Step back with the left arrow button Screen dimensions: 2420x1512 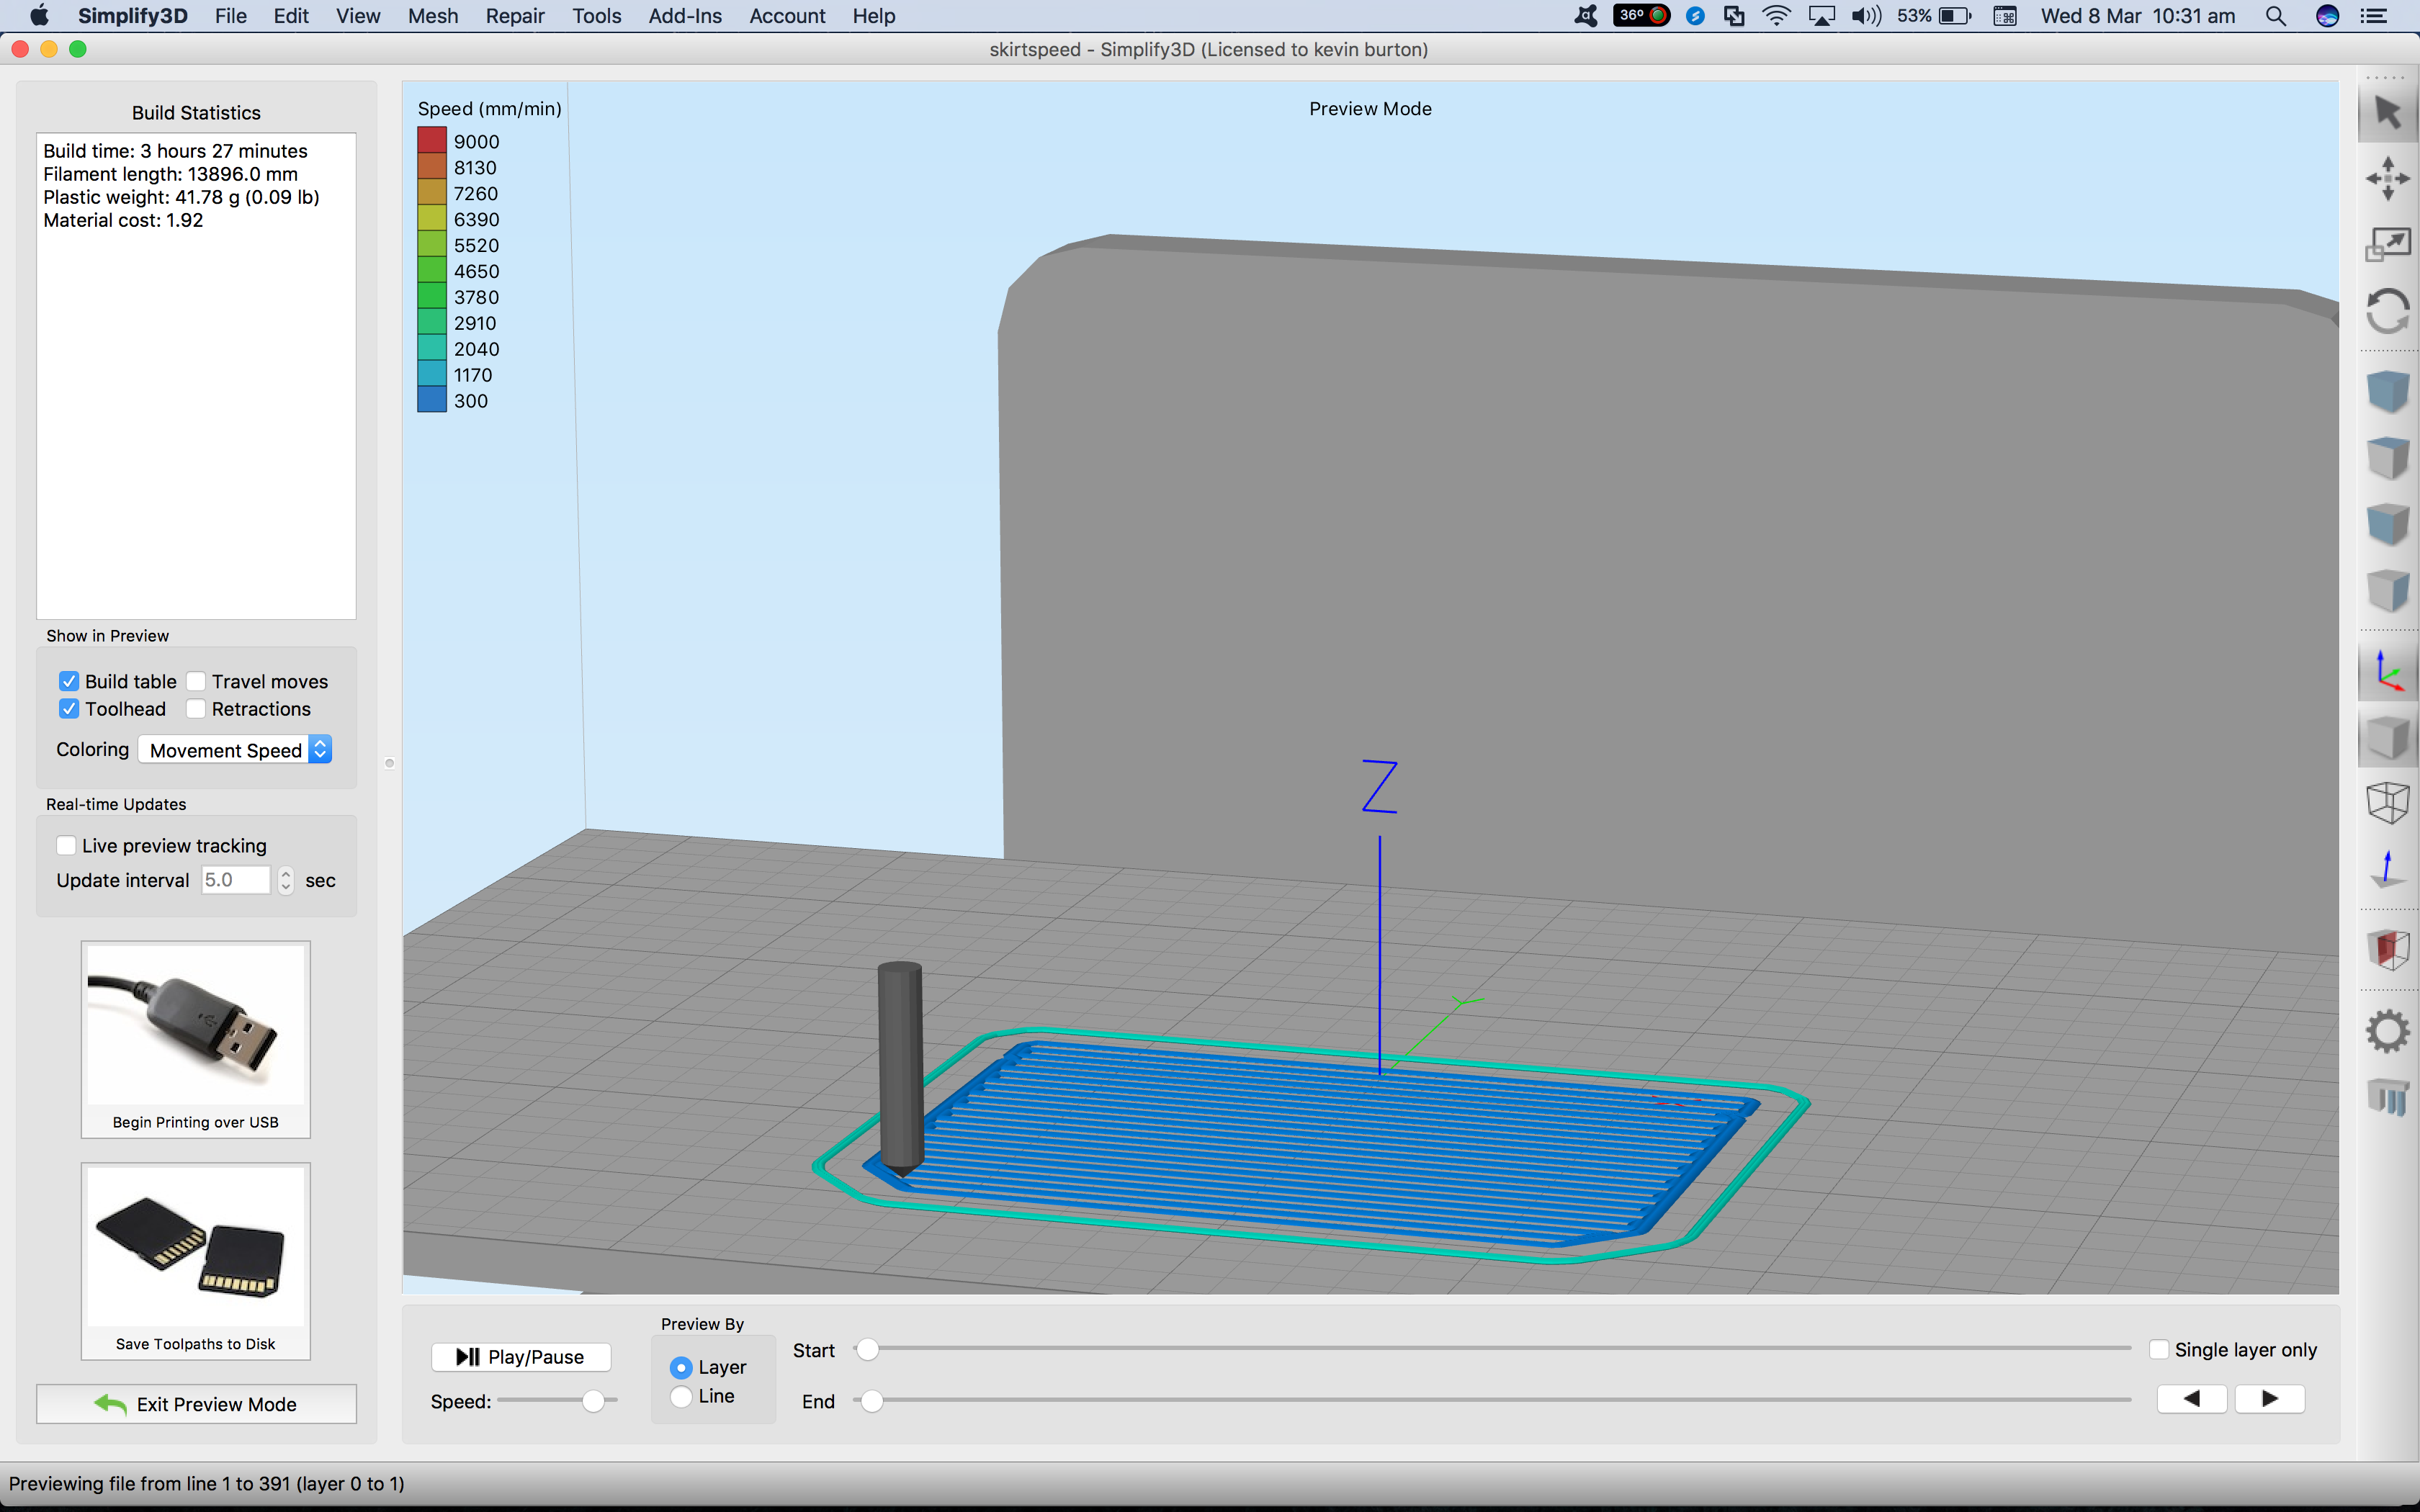tap(2192, 1399)
